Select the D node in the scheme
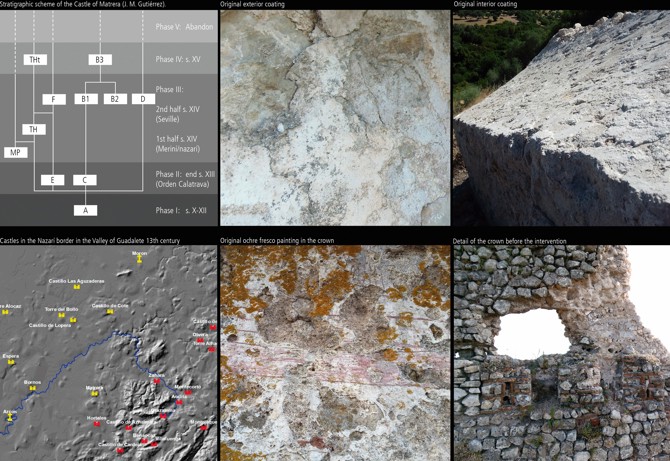The height and width of the screenshot is (461, 670). click(x=143, y=99)
